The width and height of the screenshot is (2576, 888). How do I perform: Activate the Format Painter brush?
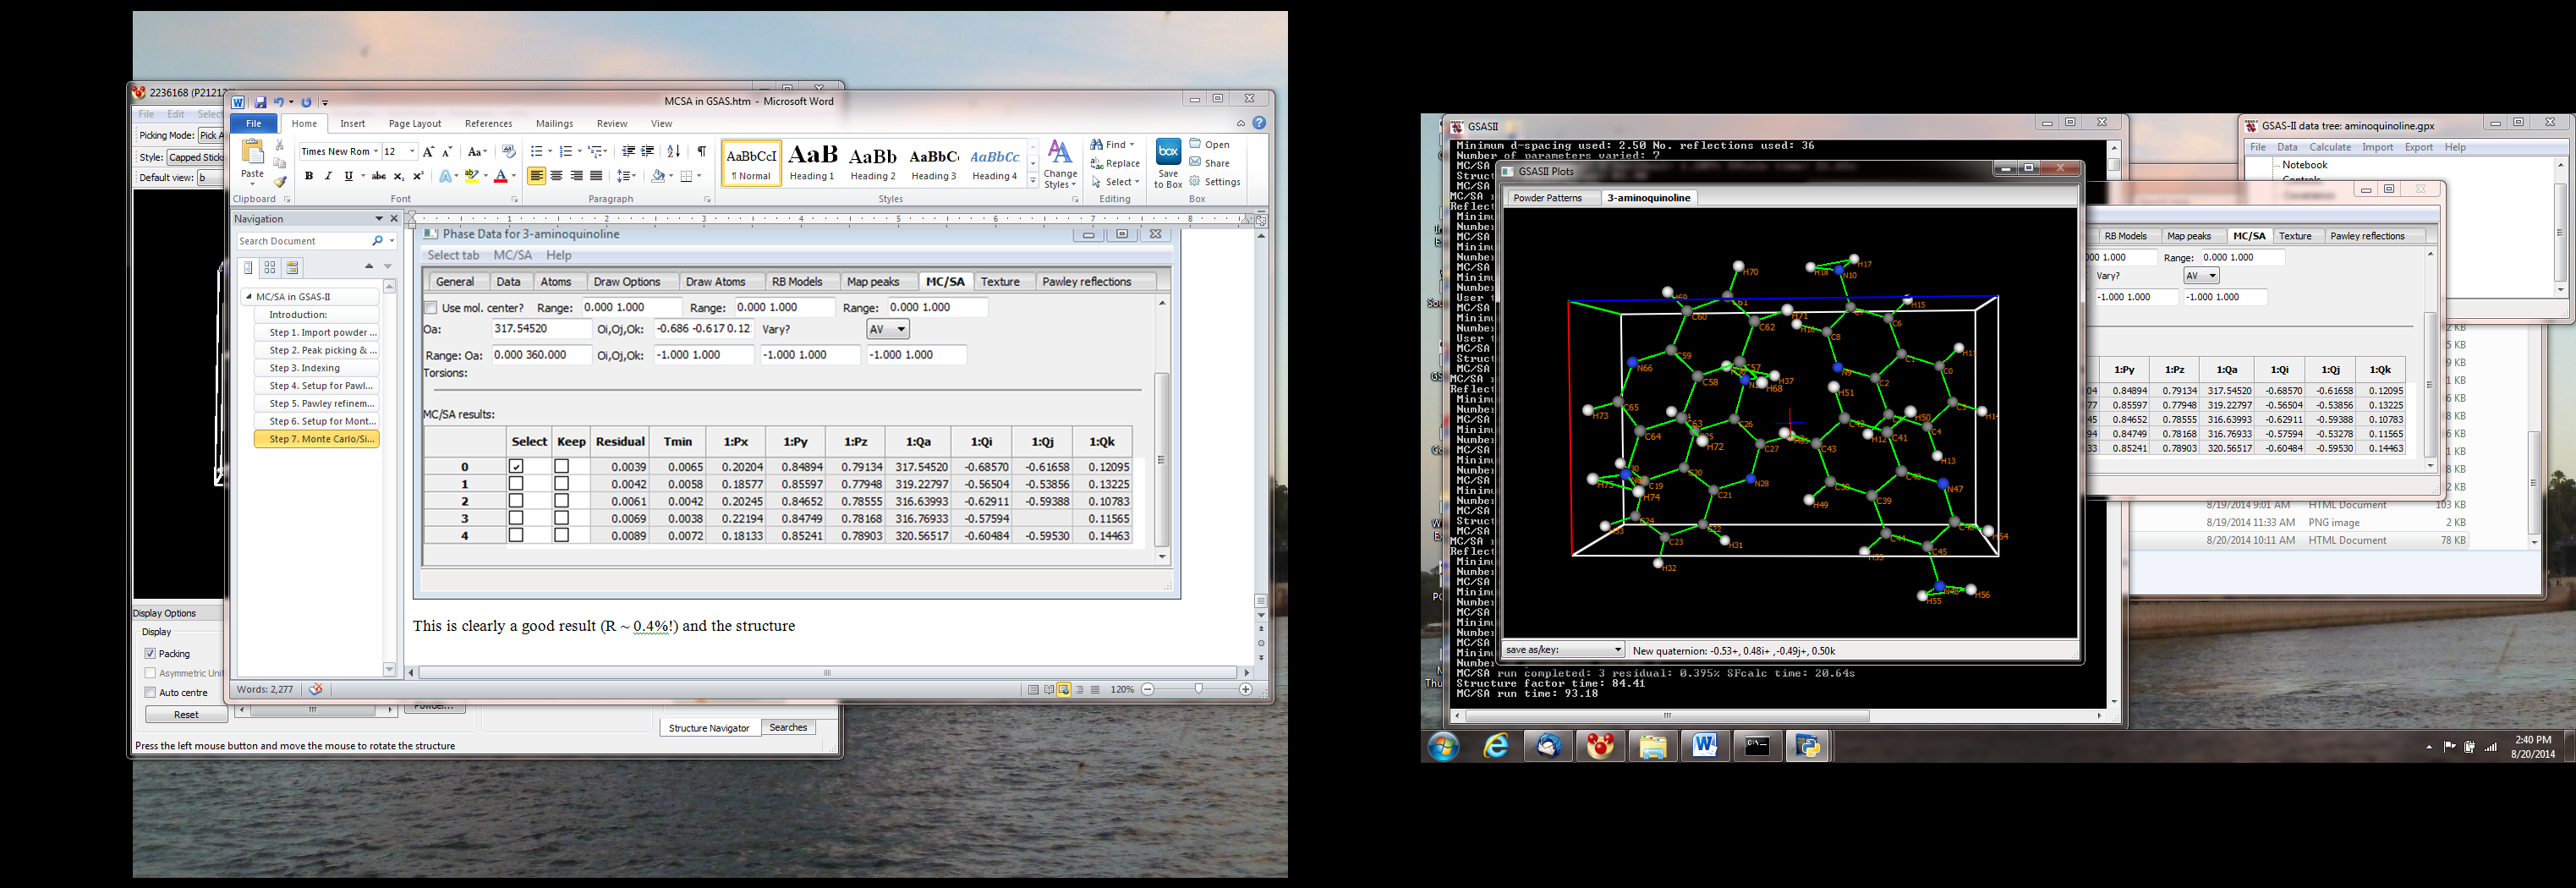(280, 181)
